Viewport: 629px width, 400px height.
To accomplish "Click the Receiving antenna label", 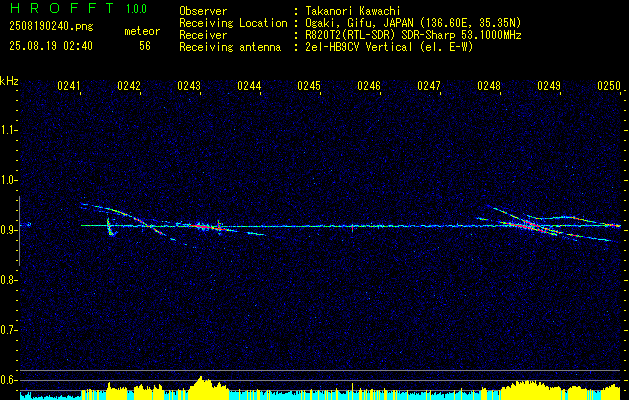I will (230, 47).
